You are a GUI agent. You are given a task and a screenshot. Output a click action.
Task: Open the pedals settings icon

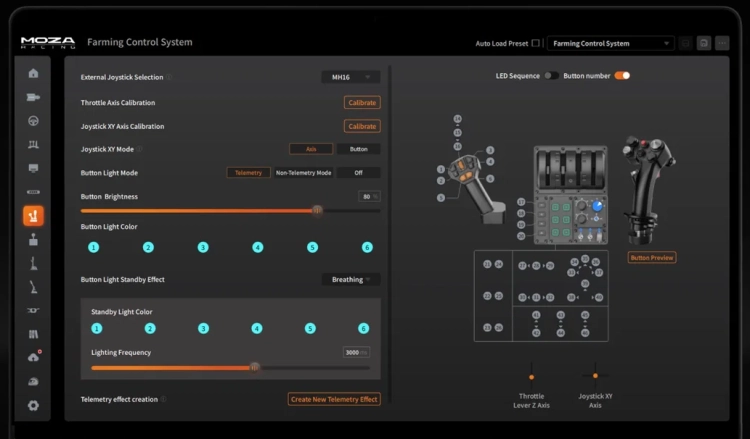33,144
